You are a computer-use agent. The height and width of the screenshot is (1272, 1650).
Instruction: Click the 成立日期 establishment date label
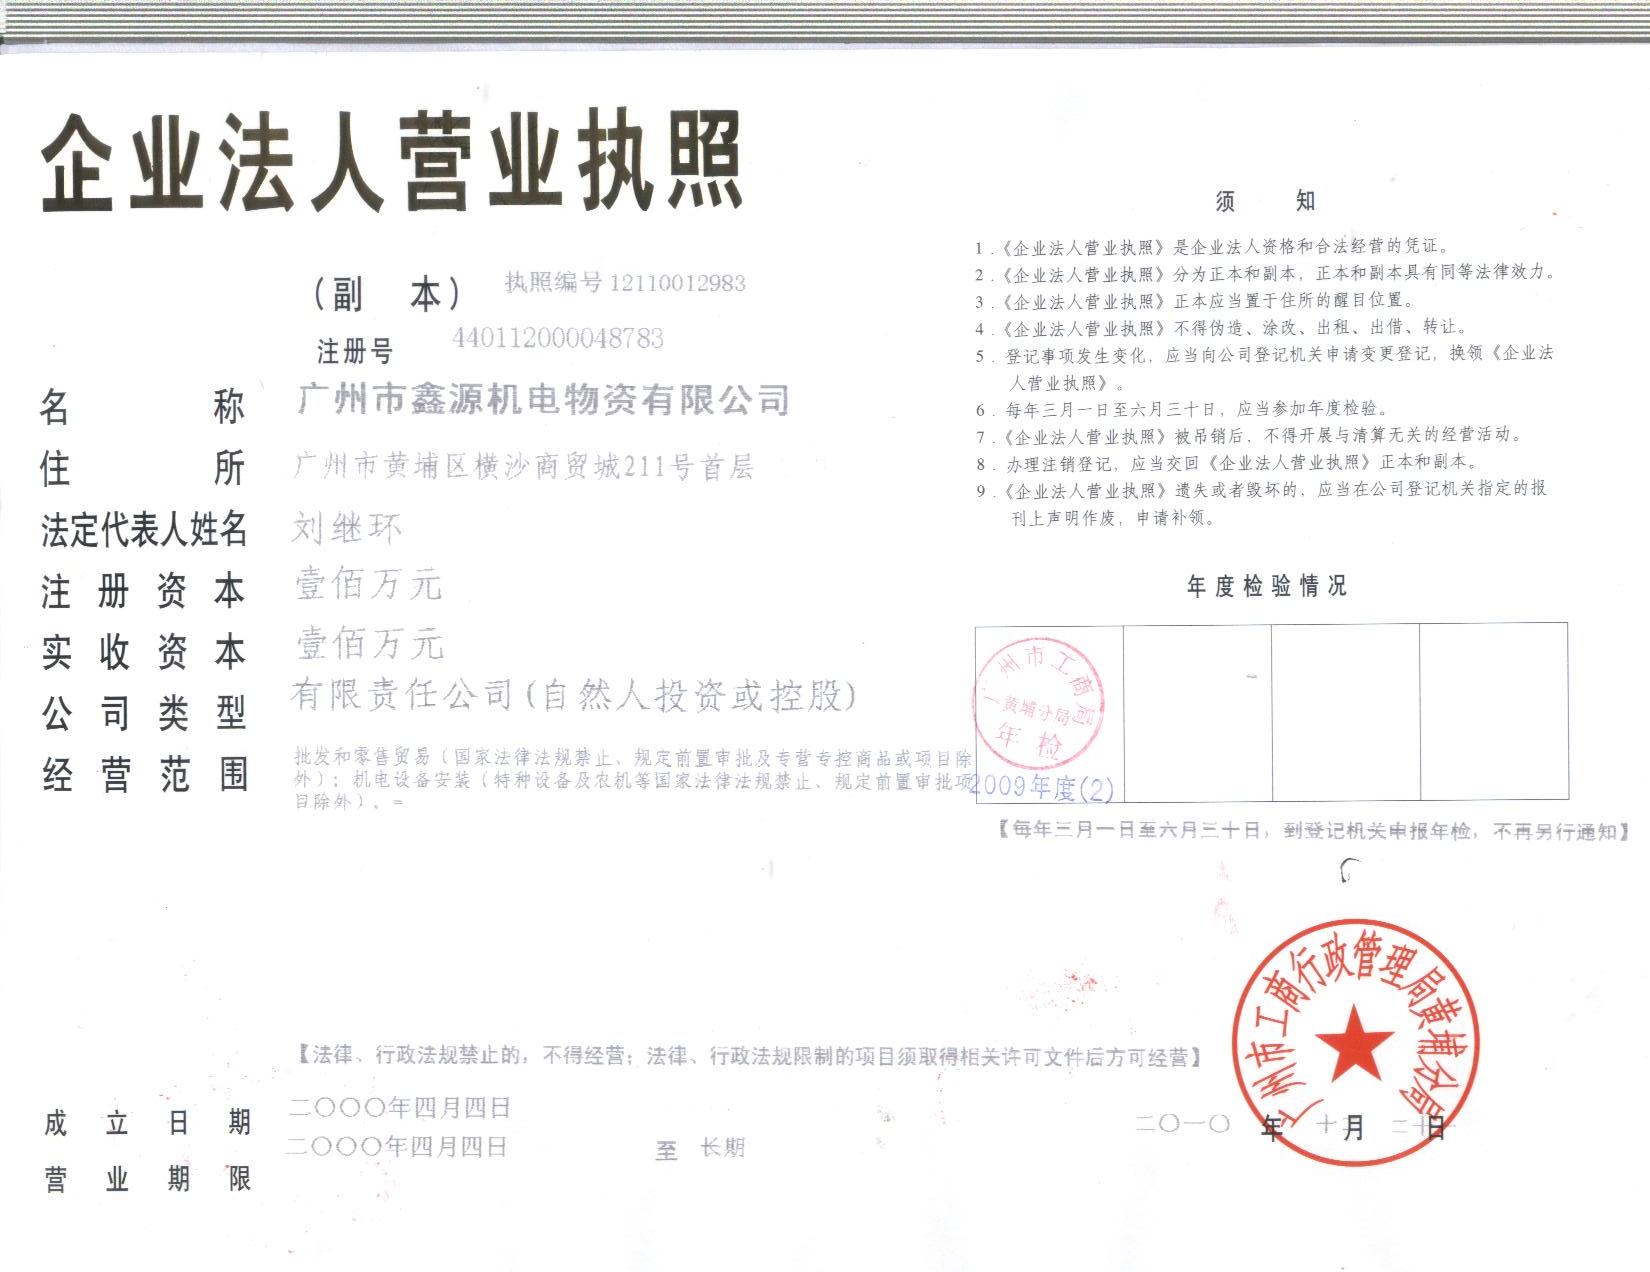pos(146,1123)
